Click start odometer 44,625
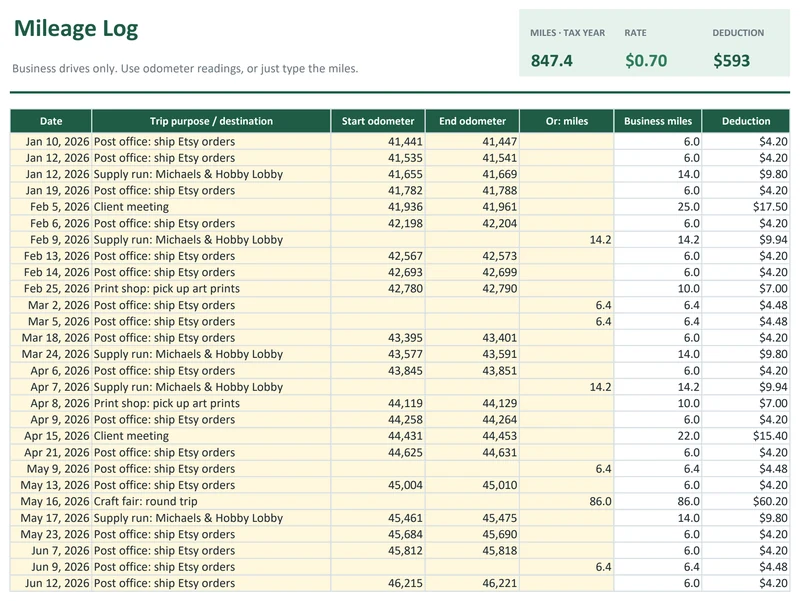Viewport: 800px width, 601px height. [x=378, y=452]
